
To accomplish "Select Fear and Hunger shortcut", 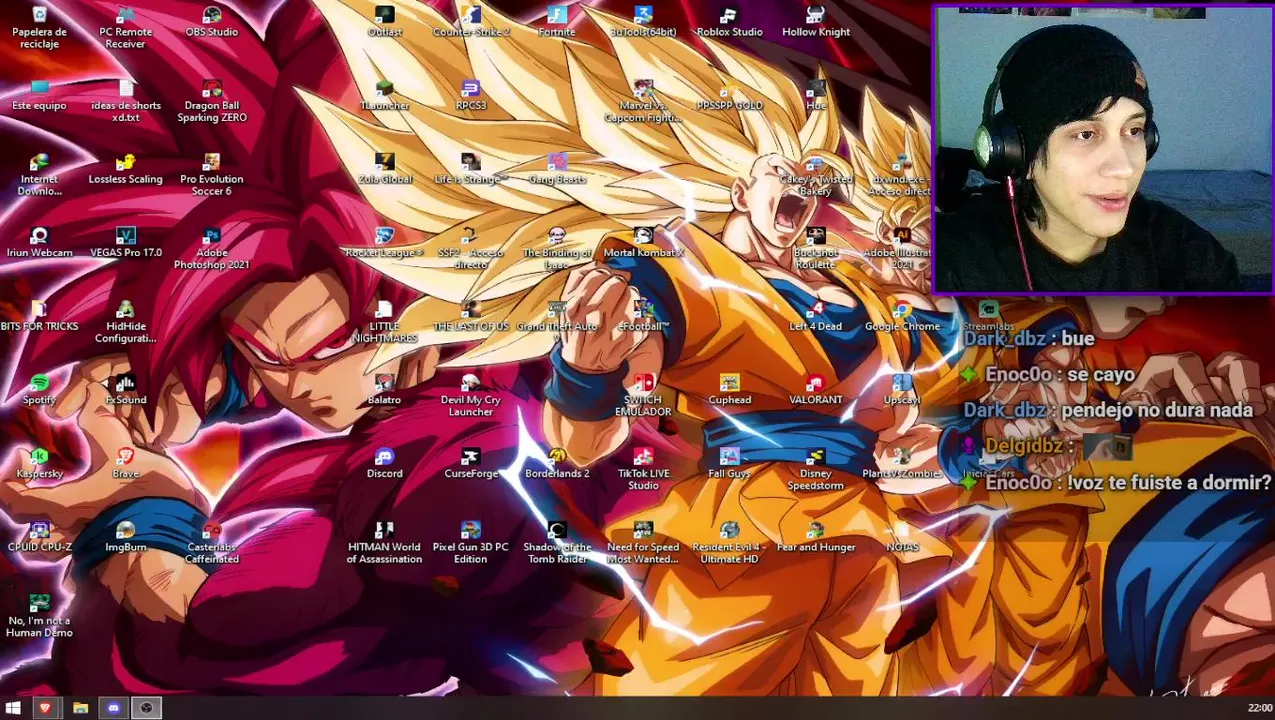I will 816,536.
